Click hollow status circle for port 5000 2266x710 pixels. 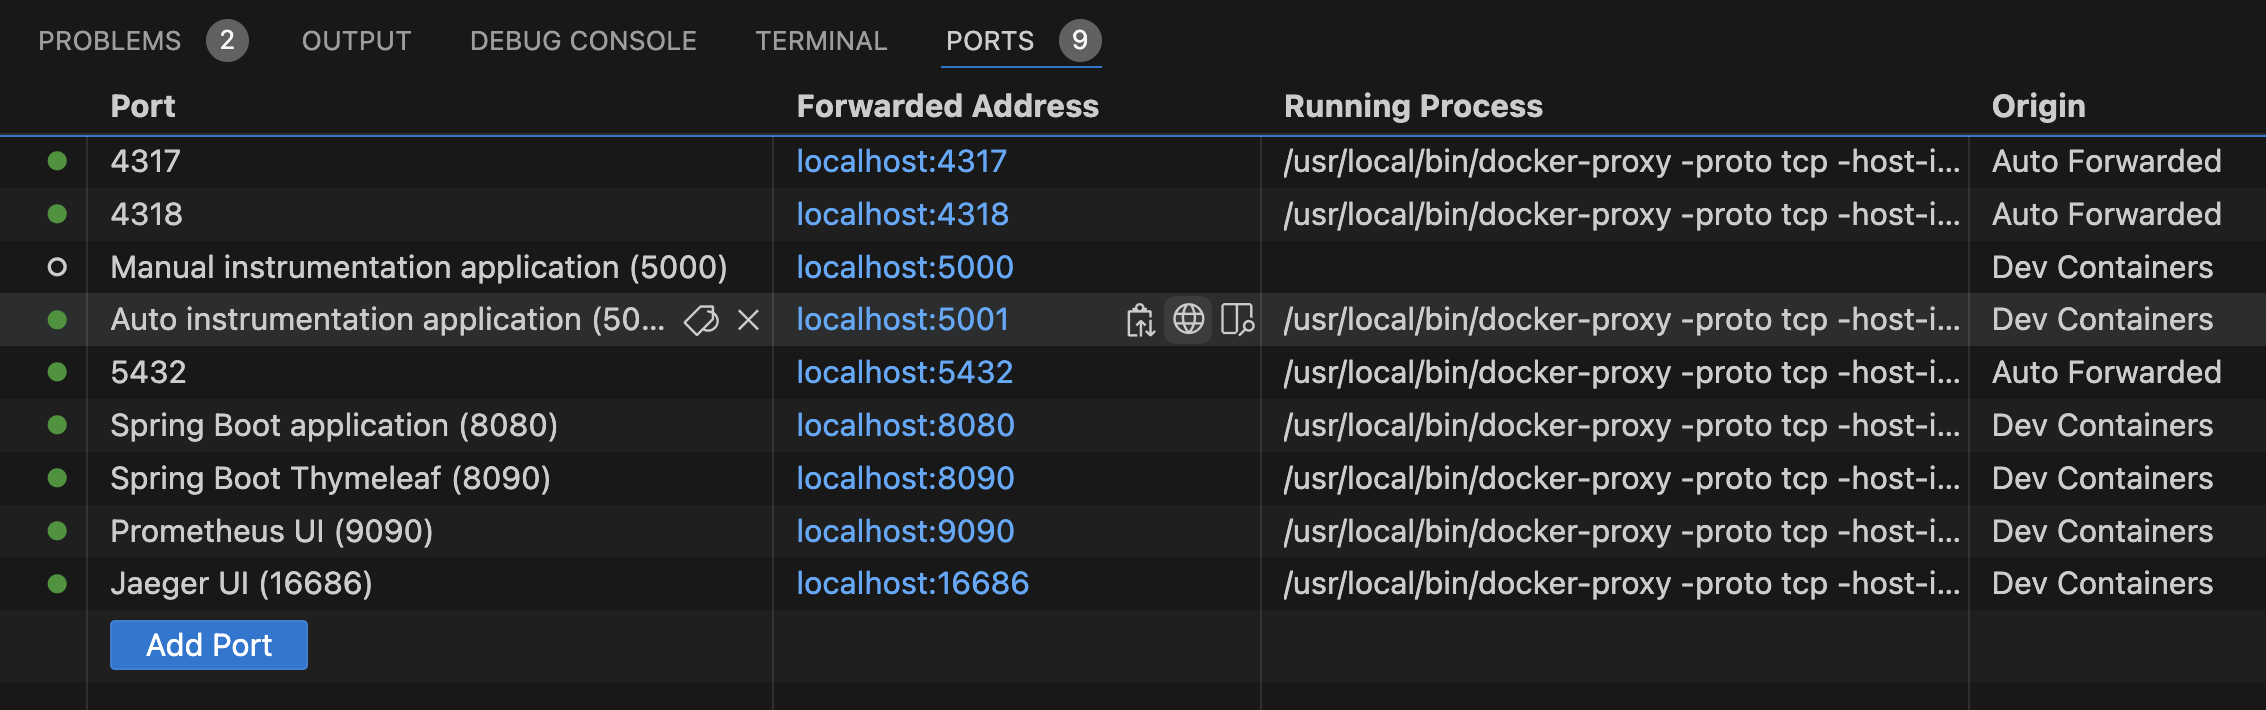[x=57, y=267]
